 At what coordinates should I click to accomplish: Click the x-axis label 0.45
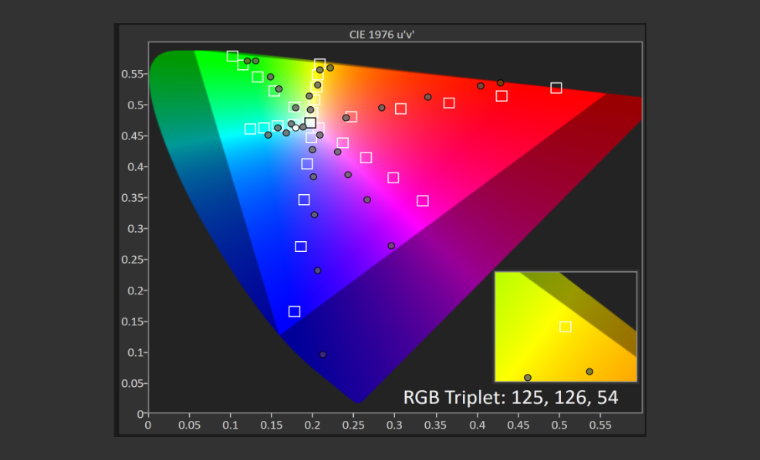518,426
